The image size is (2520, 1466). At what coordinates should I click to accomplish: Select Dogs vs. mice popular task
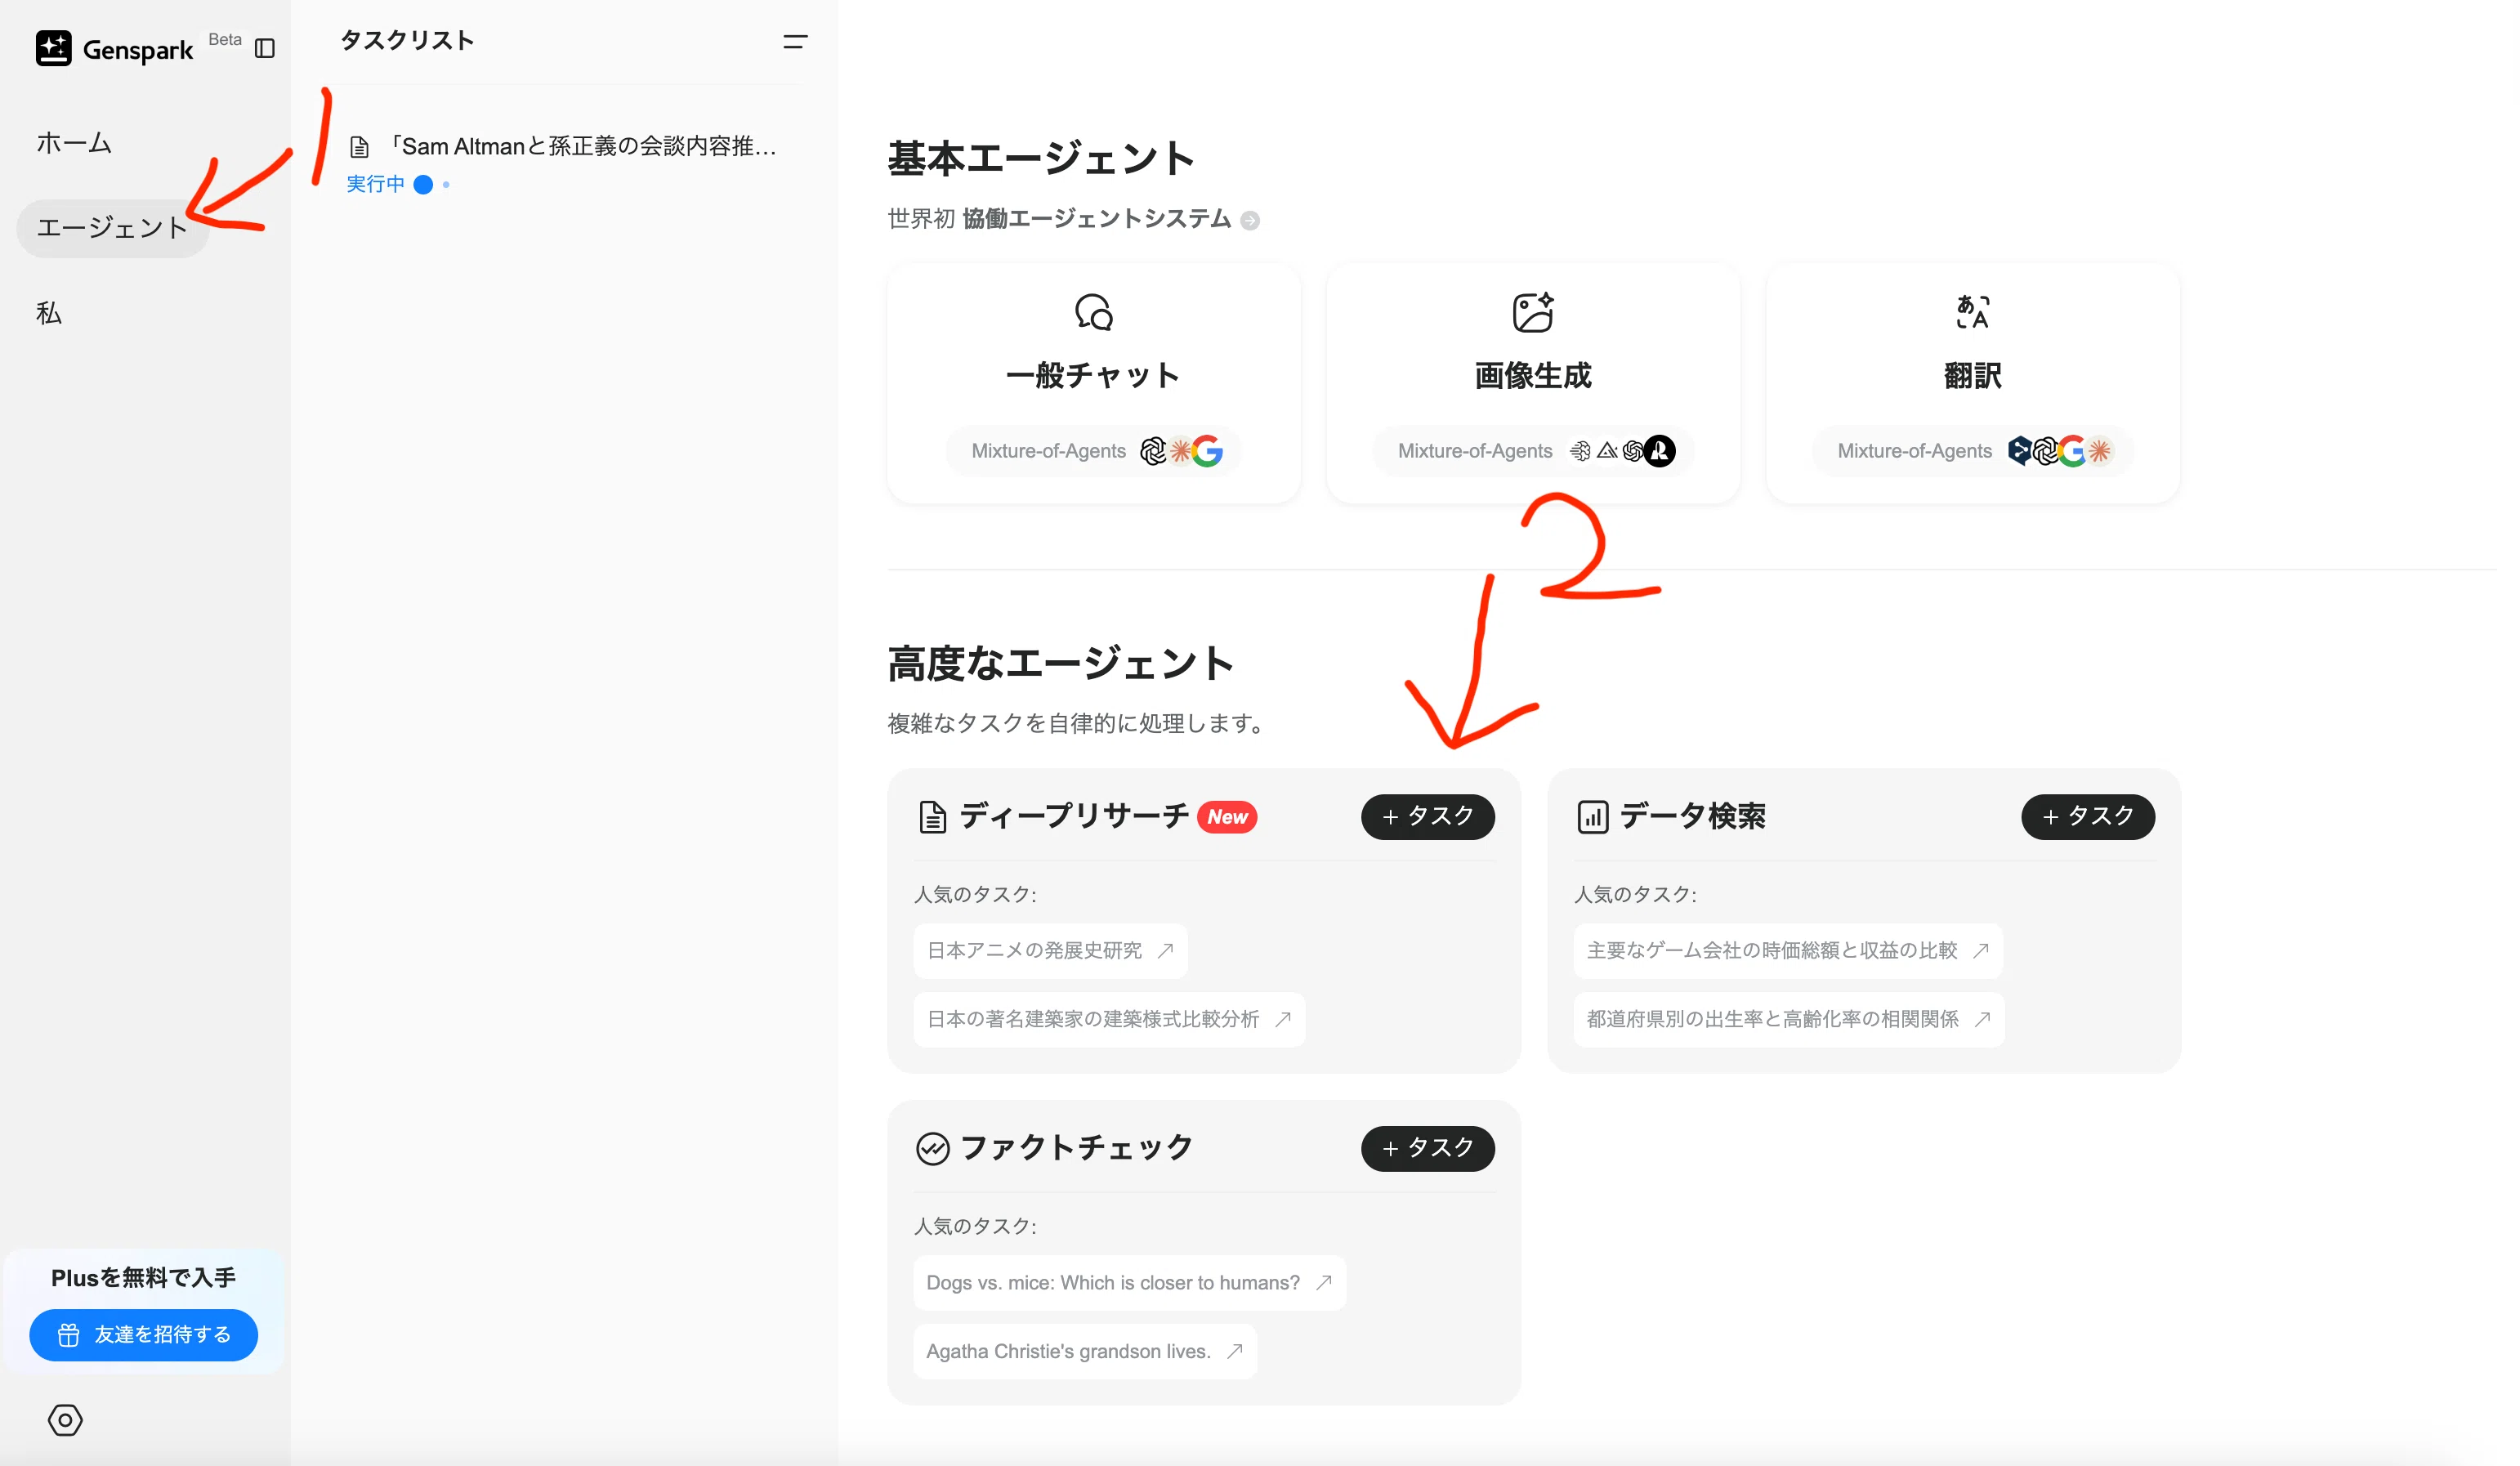pos(1129,1282)
